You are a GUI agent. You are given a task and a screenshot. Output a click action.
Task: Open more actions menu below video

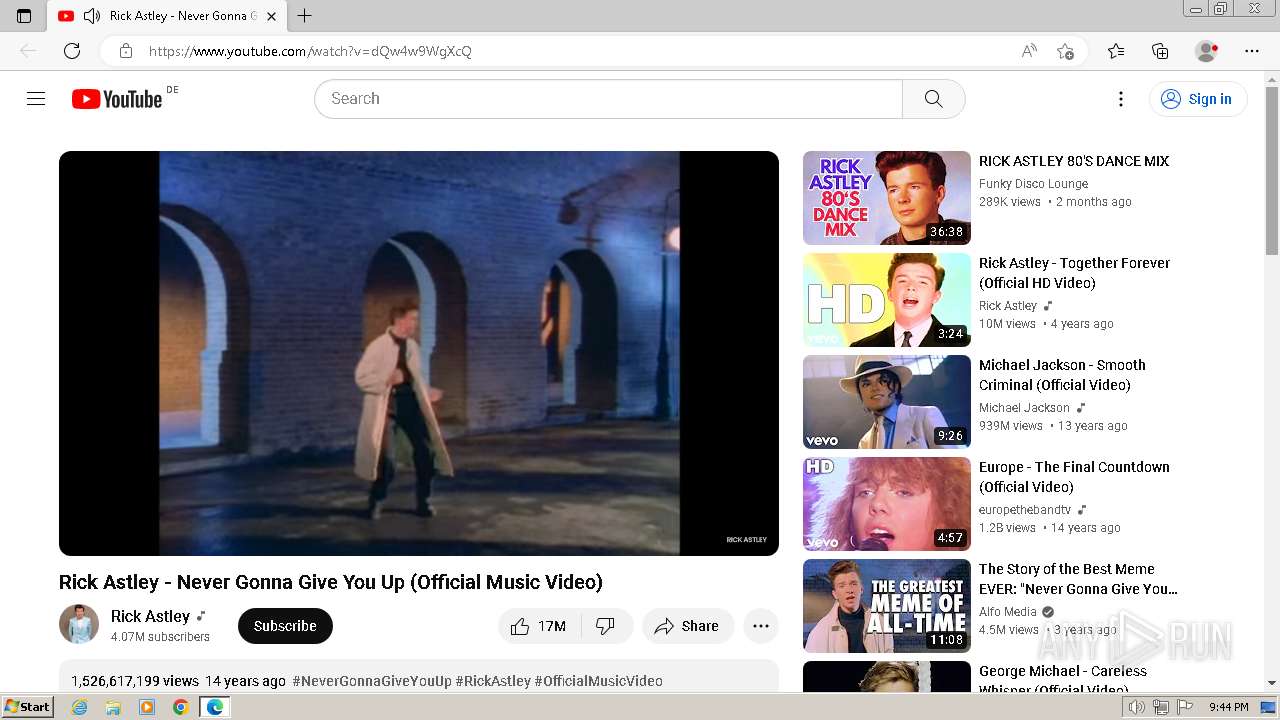pyautogui.click(x=761, y=626)
